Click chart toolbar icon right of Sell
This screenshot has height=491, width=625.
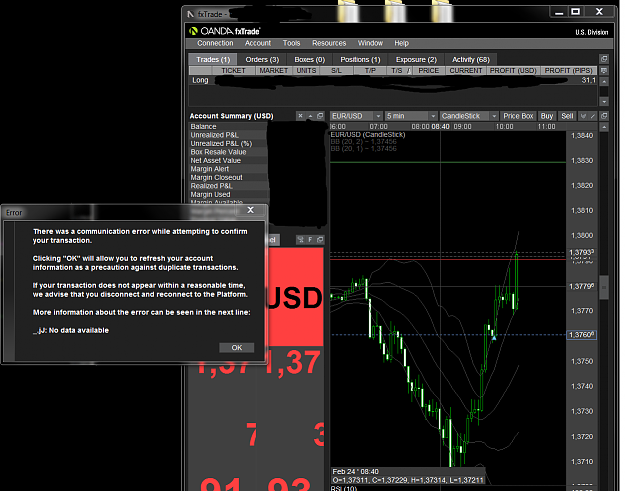(584, 116)
